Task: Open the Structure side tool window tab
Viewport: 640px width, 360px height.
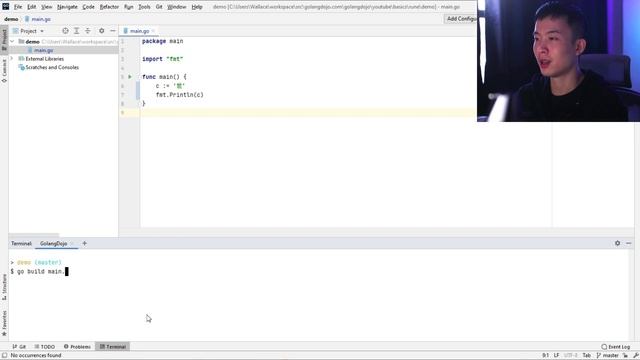Action: [4, 287]
